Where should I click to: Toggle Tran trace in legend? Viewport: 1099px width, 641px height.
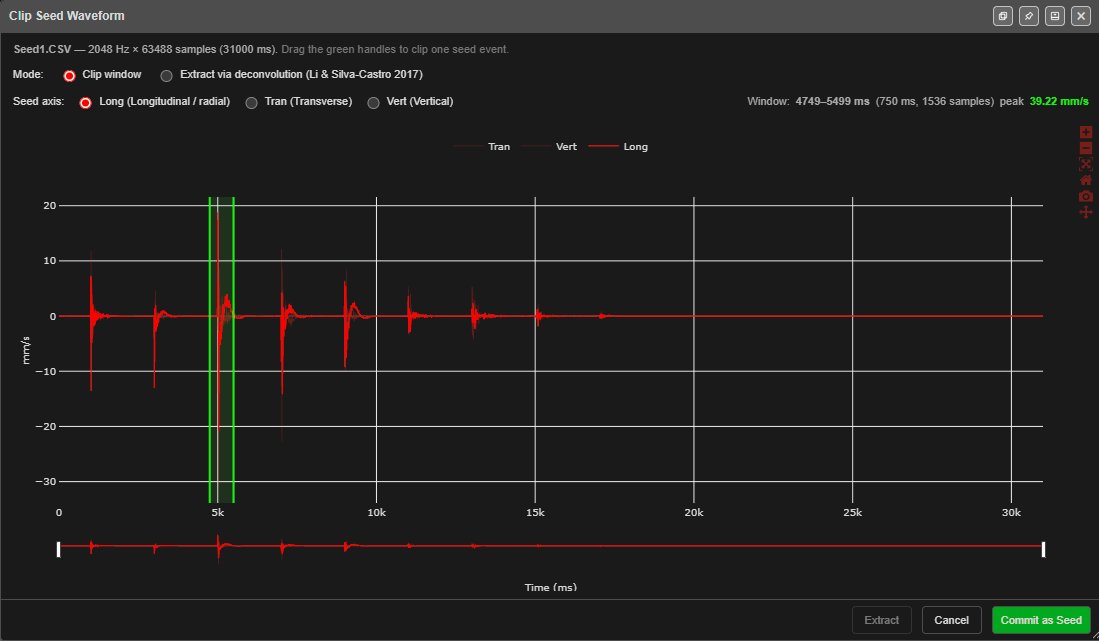[482, 146]
